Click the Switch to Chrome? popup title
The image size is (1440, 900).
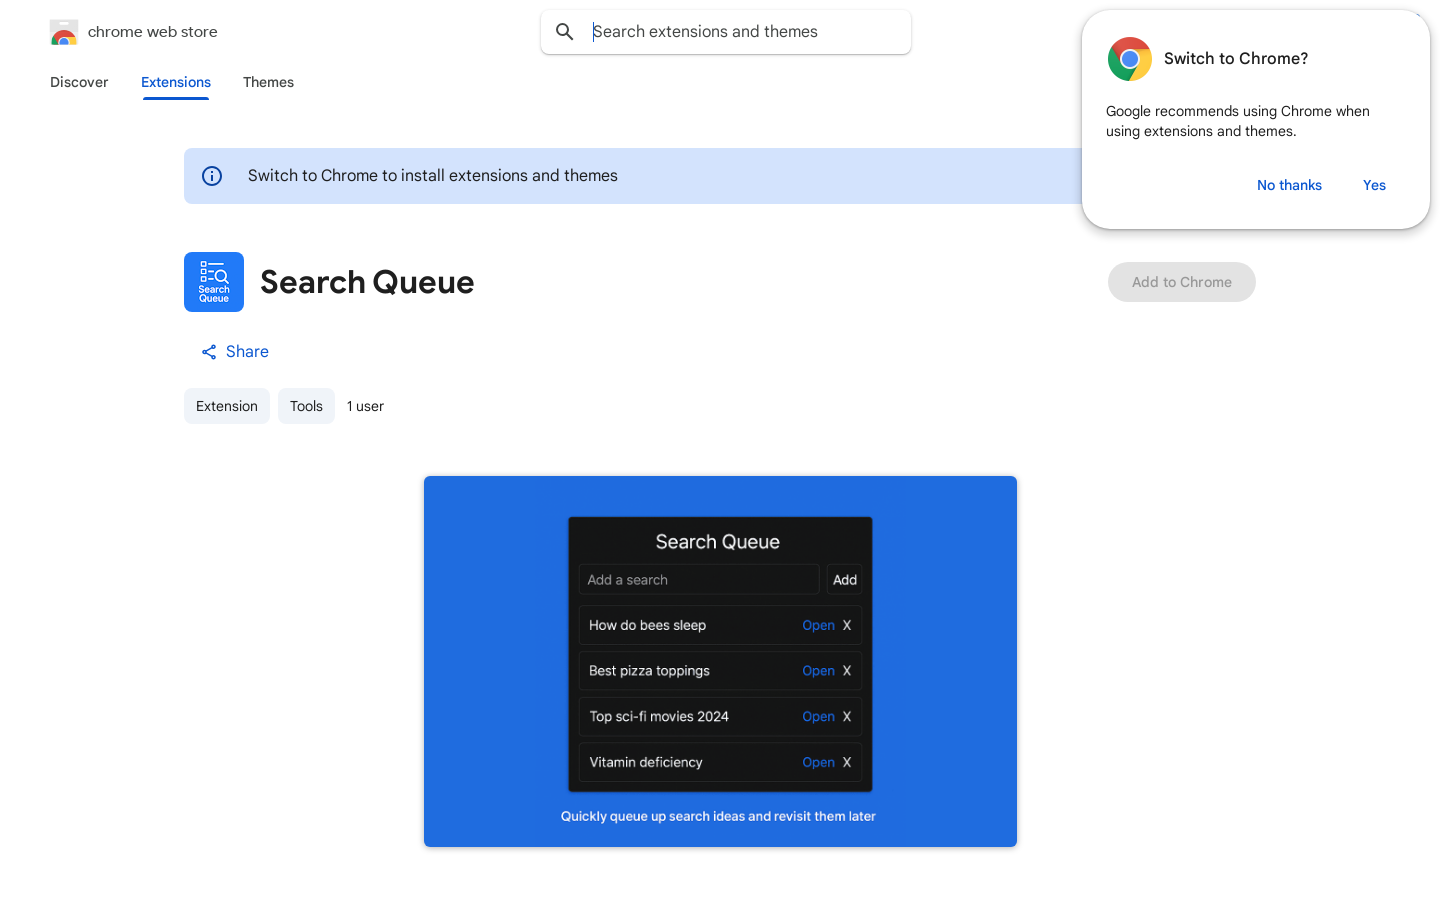pos(1236,59)
